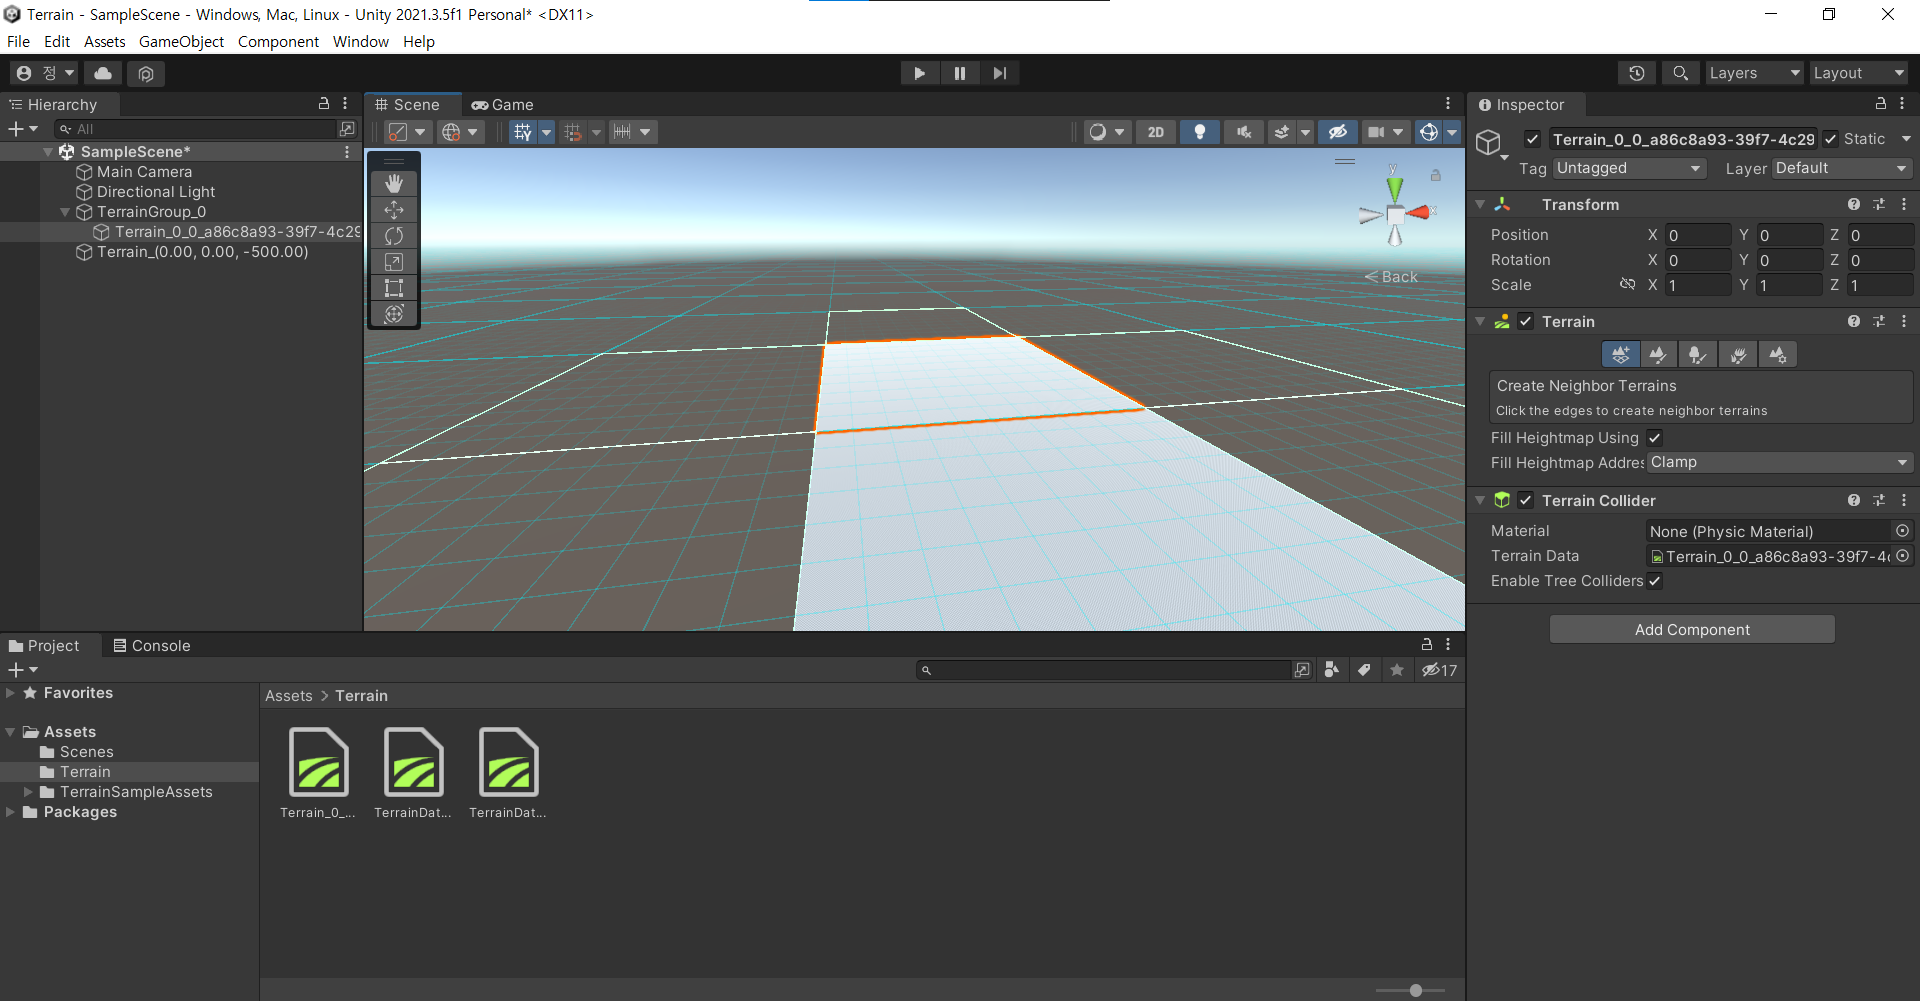Collapse the TerrainGroup_0 hierarchy item
1920x1001 pixels.
click(65, 212)
